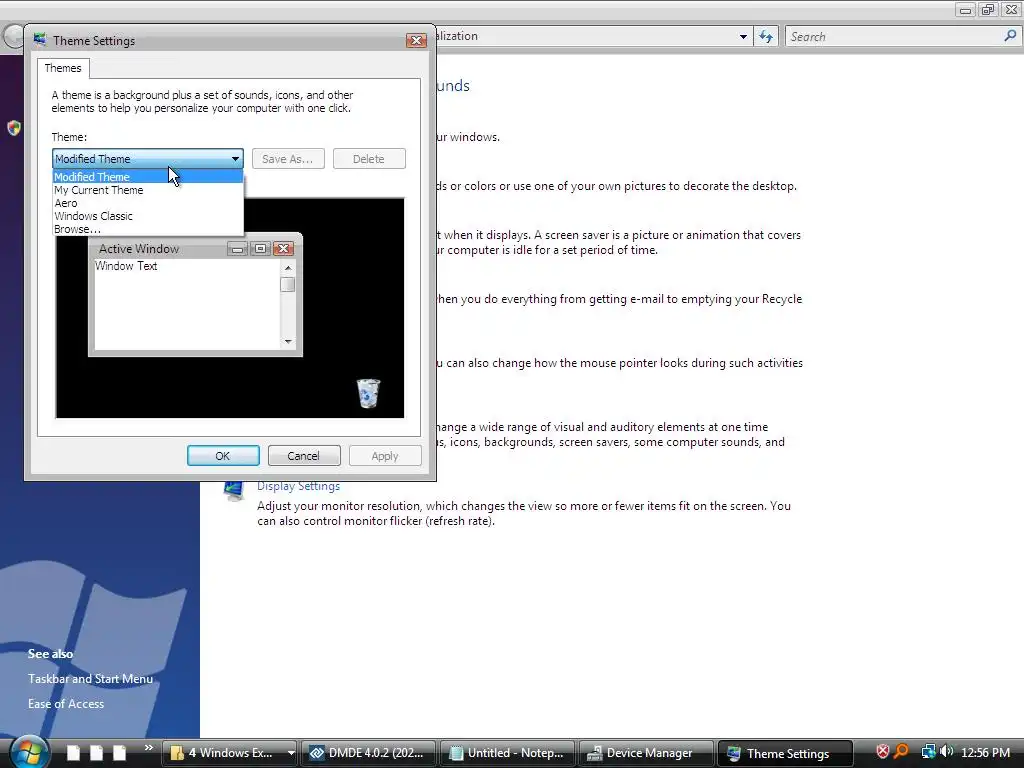Click the Save As... button

point(288,159)
